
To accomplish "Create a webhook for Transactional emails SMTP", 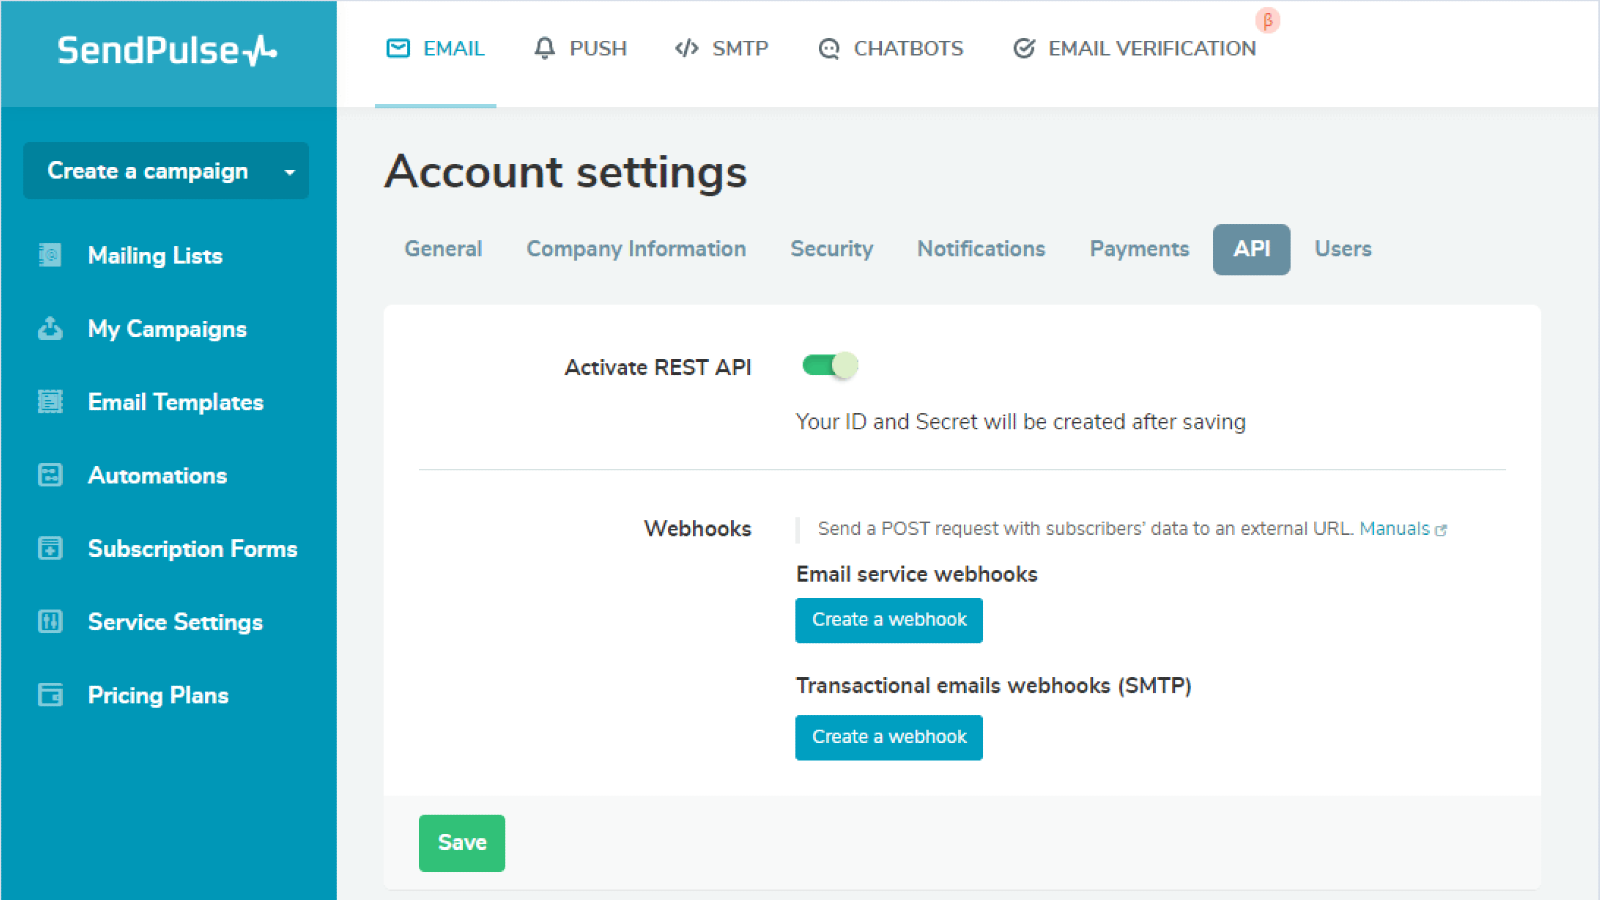I will (x=888, y=737).
